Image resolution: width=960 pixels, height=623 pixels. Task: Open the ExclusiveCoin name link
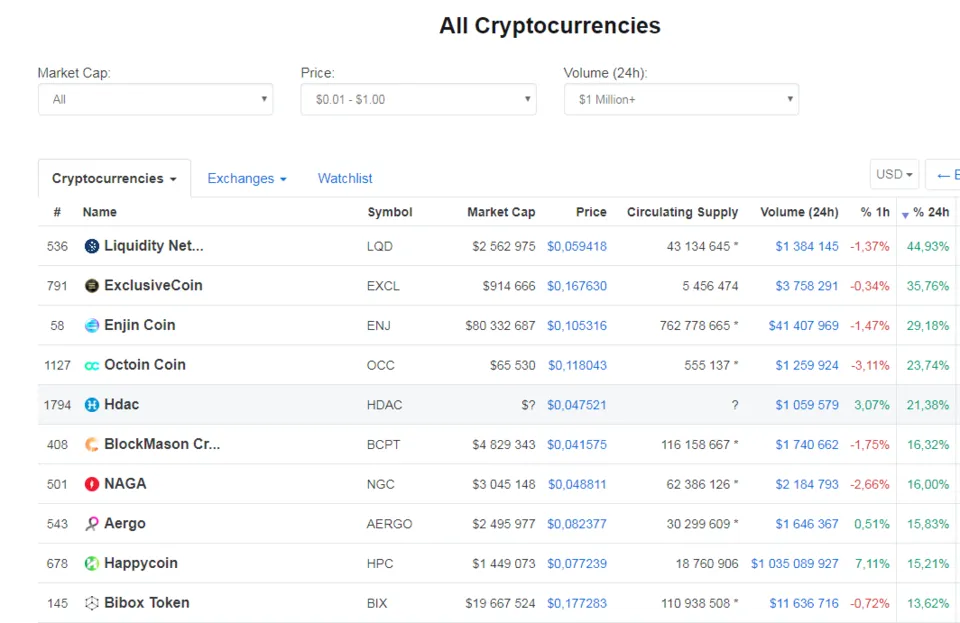click(153, 285)
